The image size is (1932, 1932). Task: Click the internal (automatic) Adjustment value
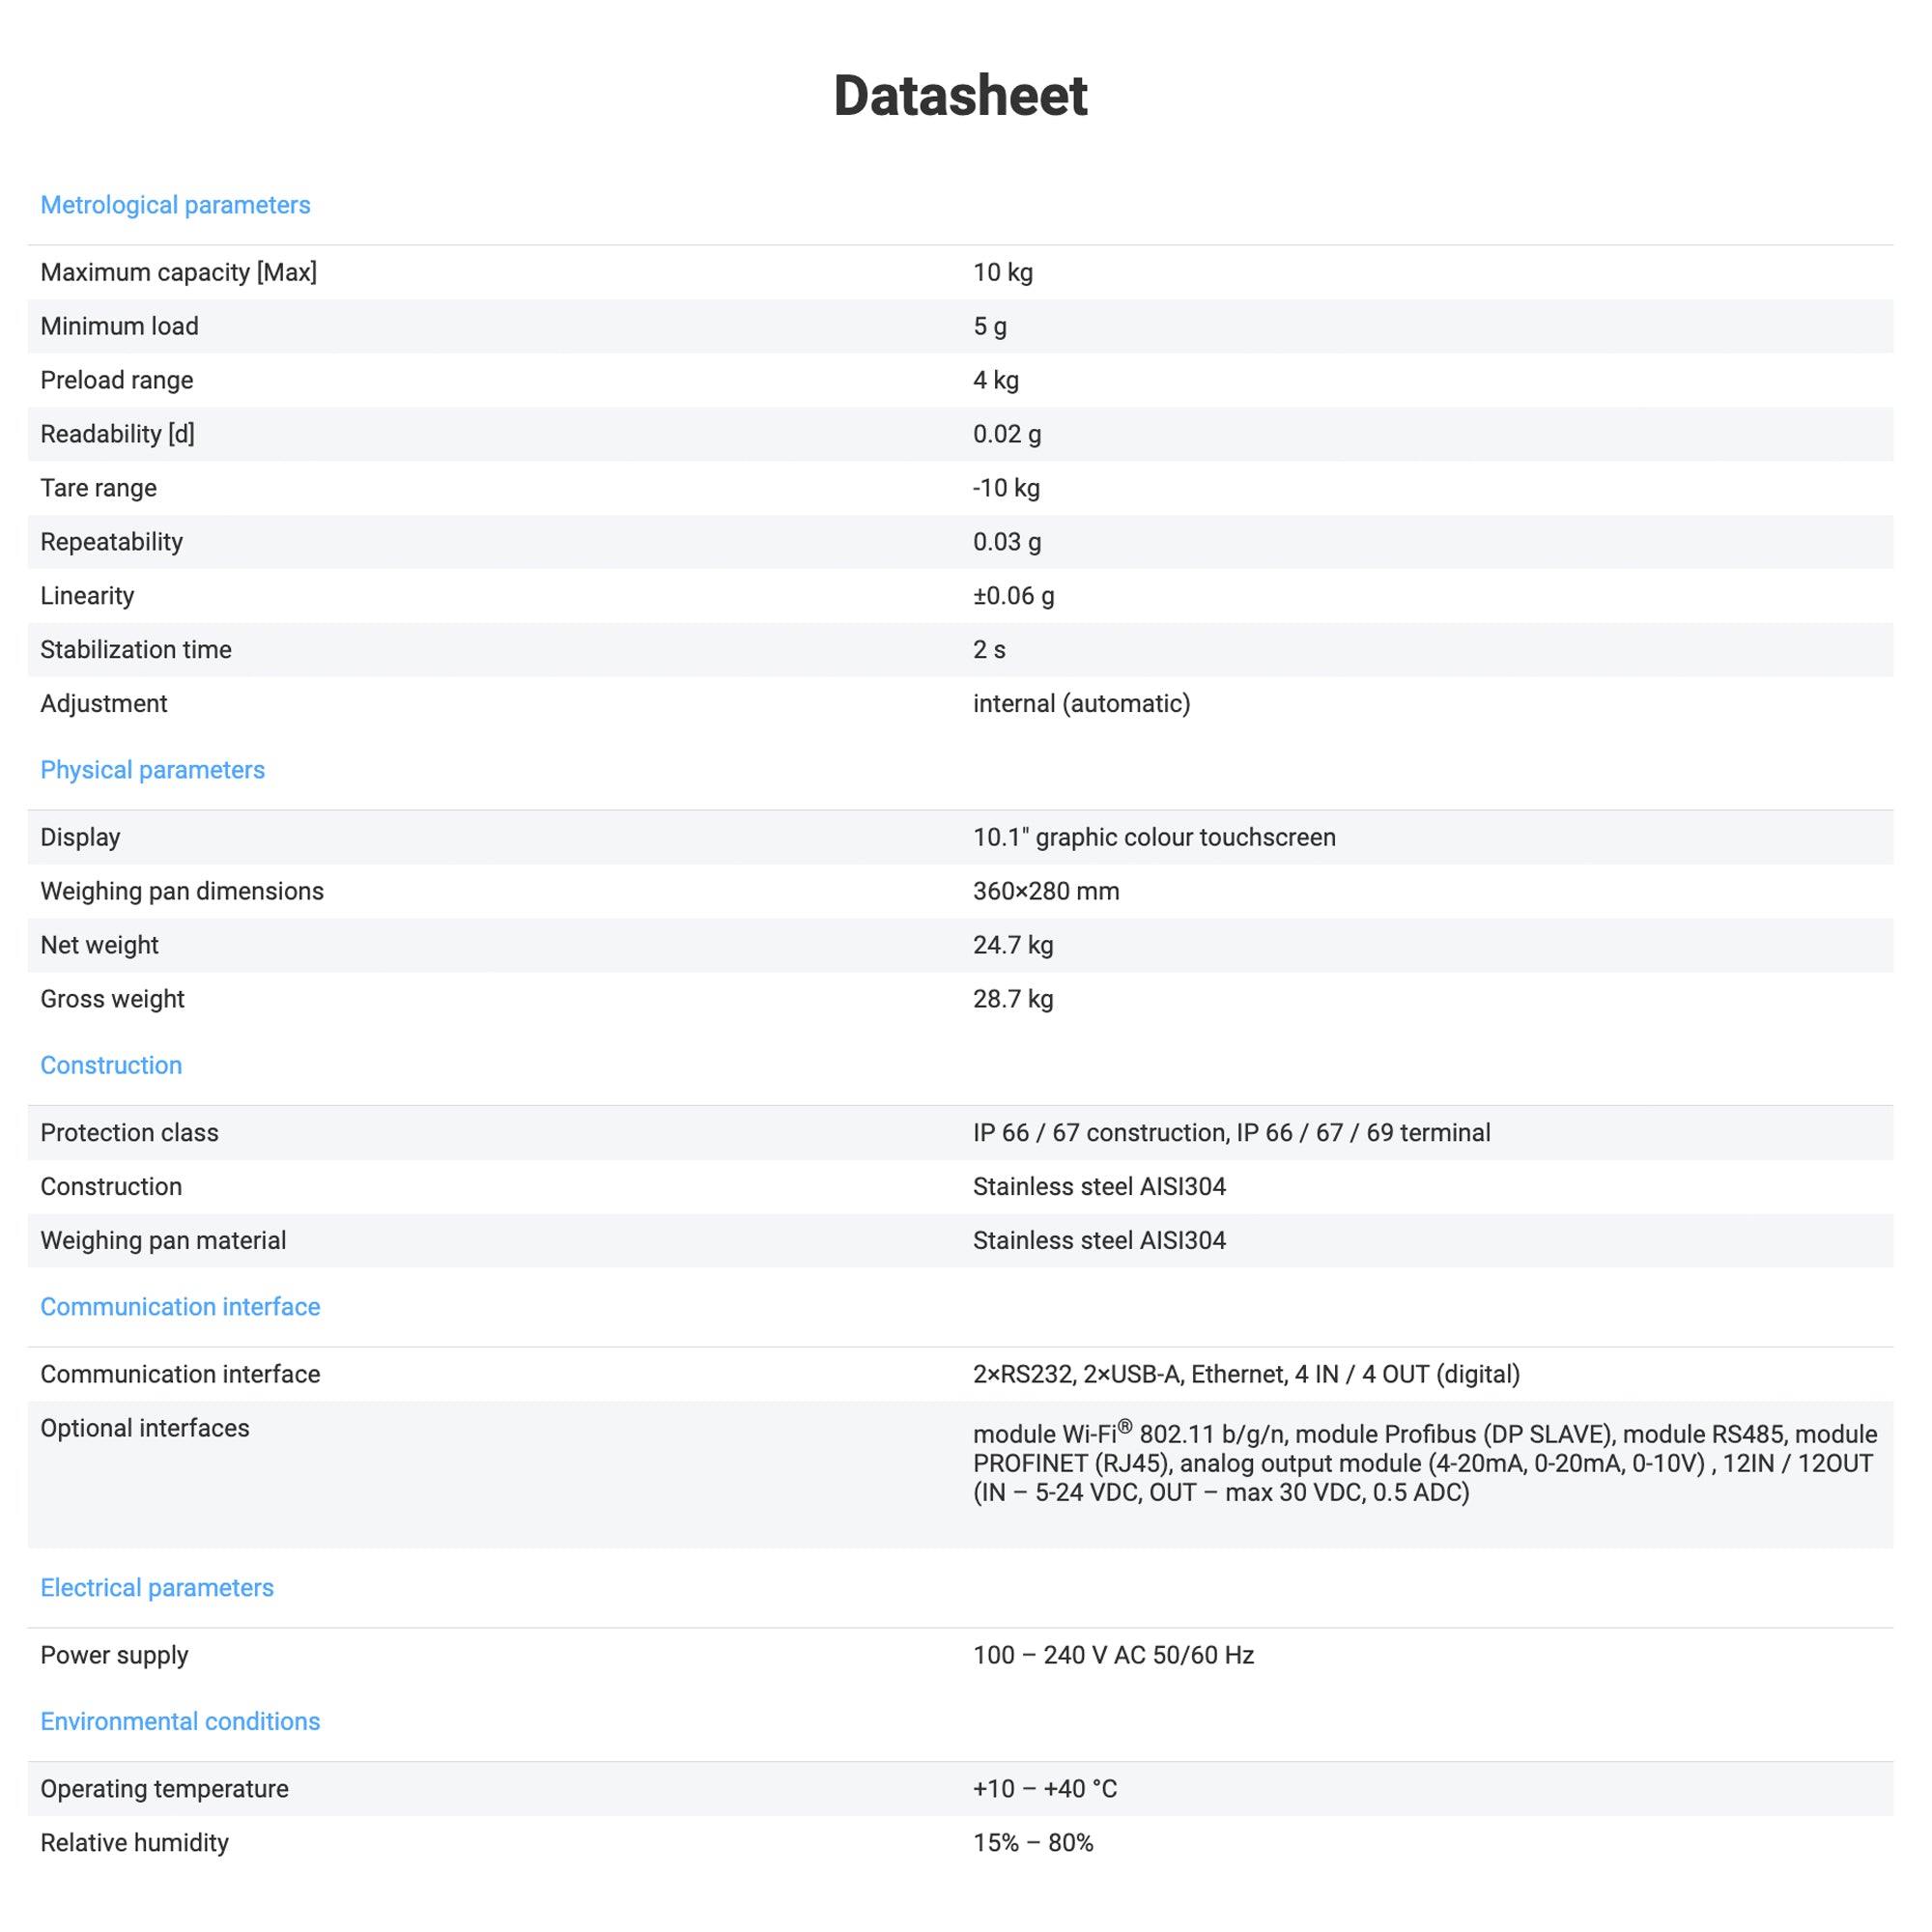point(1081,704)
